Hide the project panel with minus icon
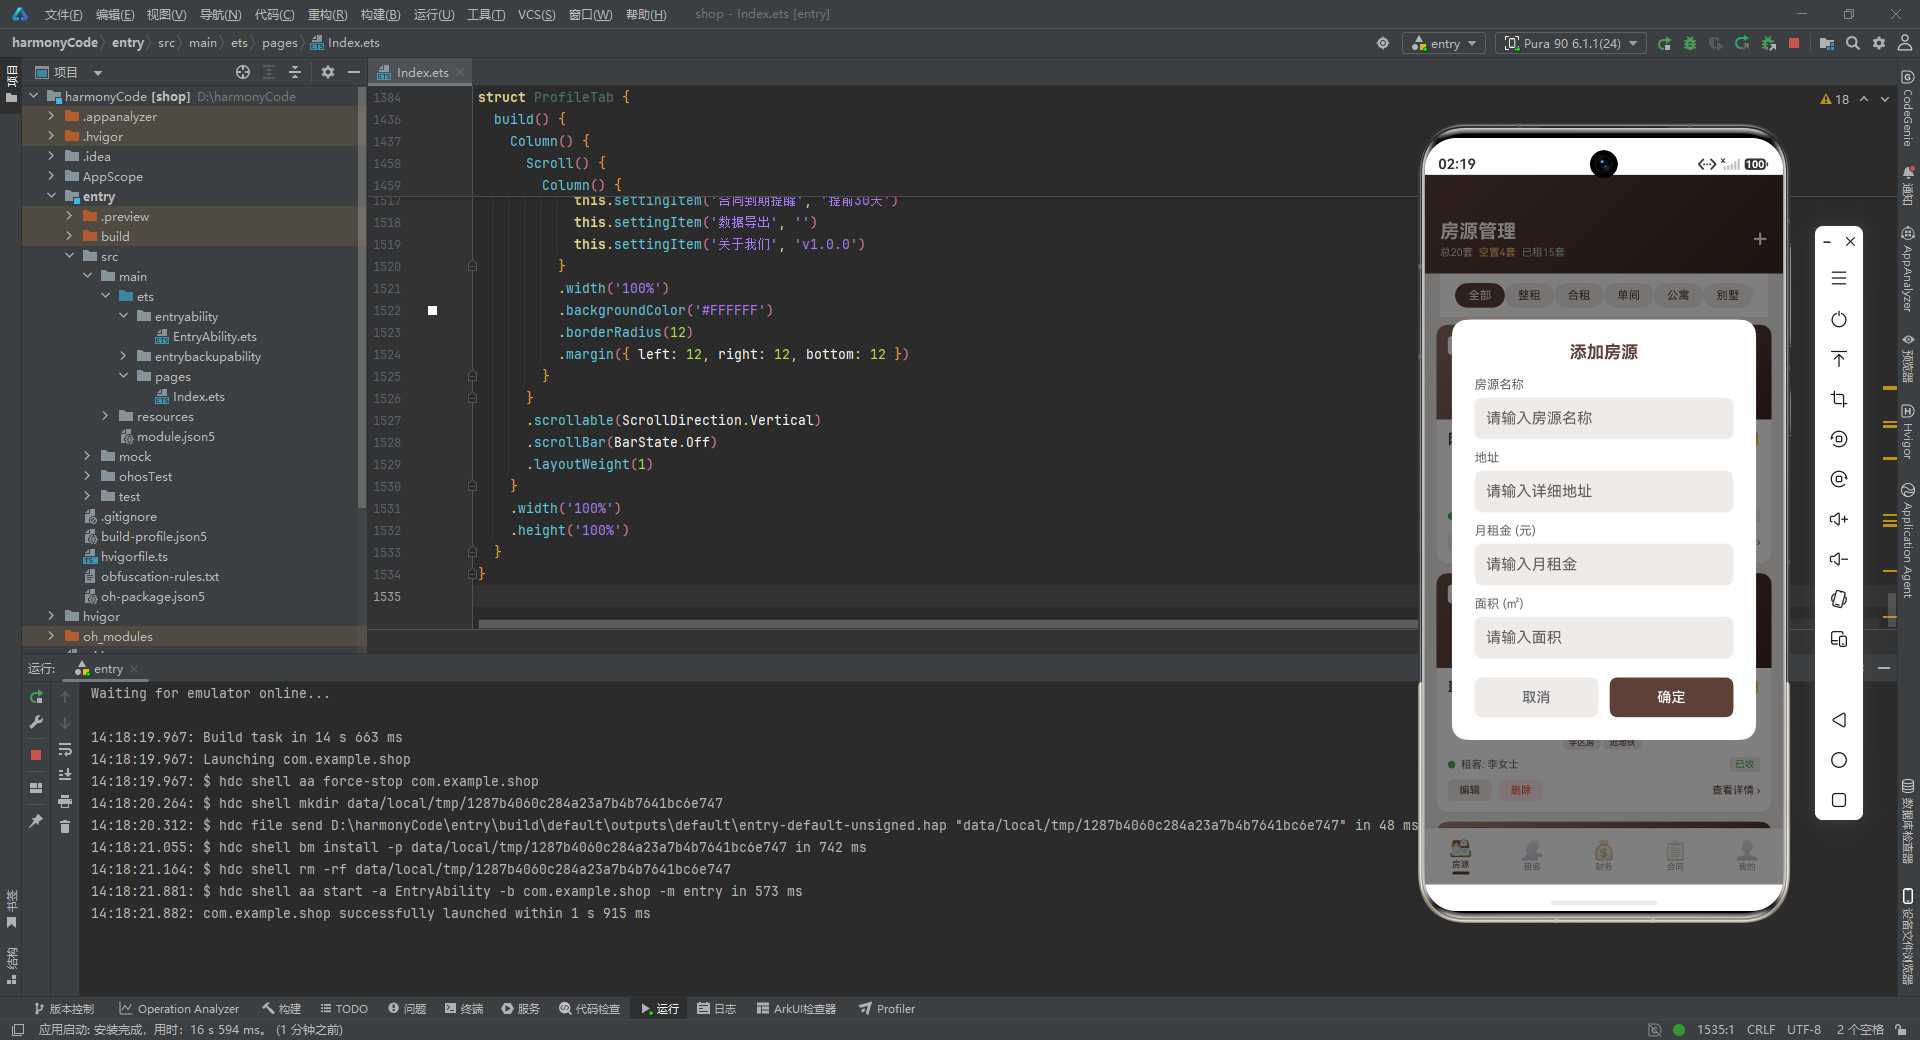 tap(354, 72)
